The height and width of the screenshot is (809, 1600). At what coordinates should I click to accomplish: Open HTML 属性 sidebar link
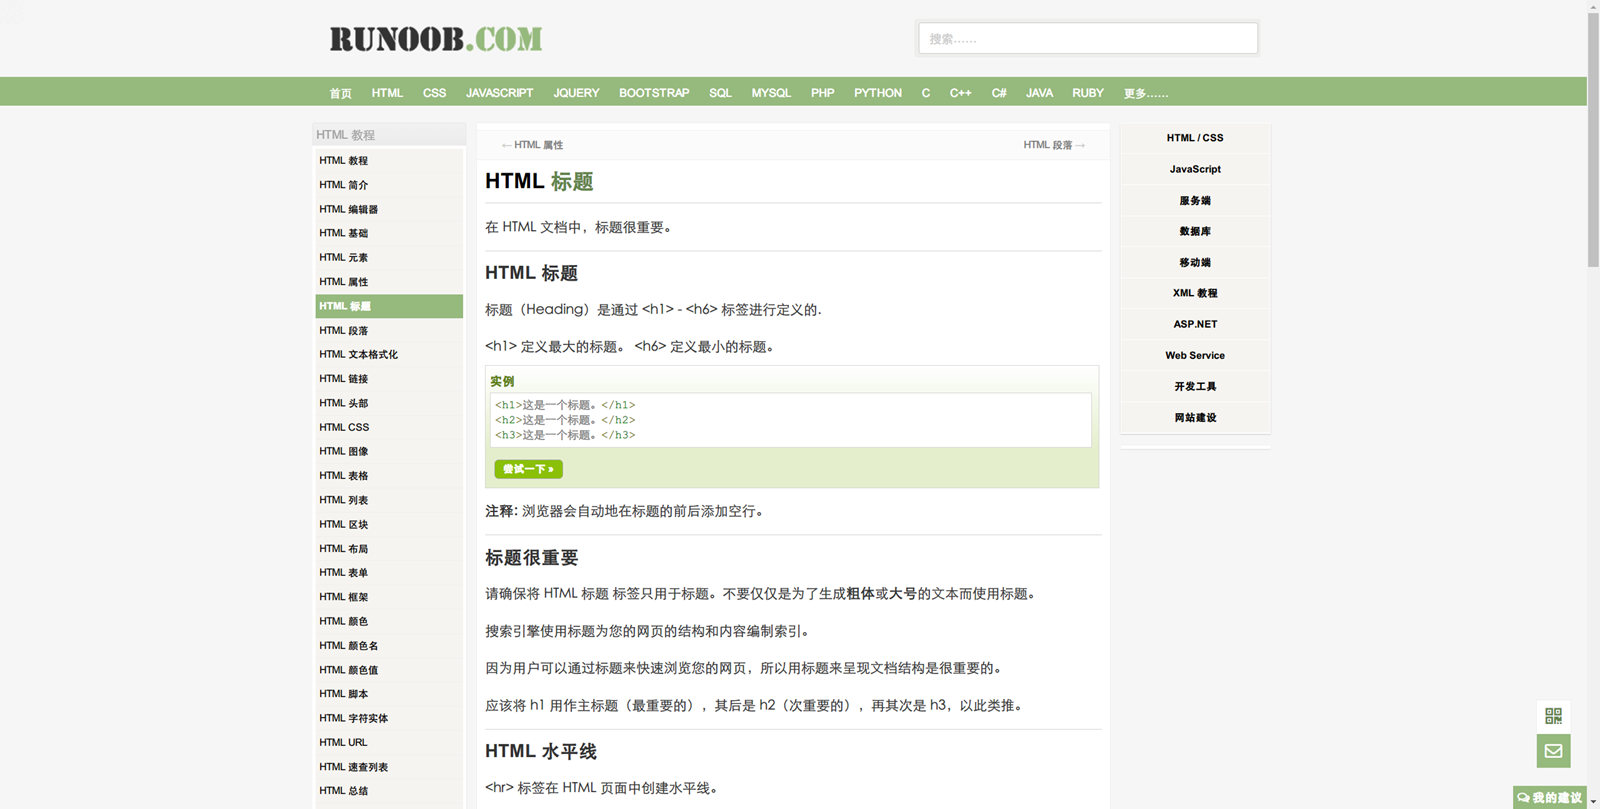pos(389,282)
